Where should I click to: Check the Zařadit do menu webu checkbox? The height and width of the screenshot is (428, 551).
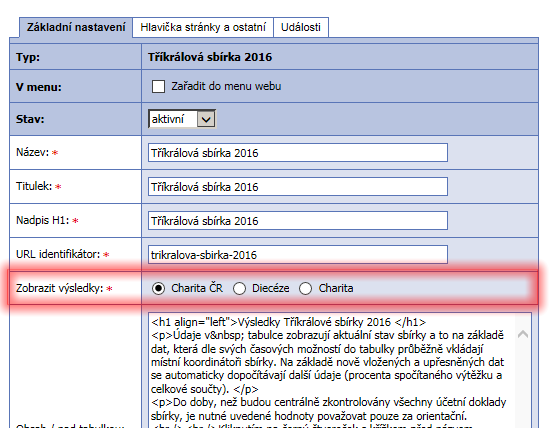click(158, 86)
